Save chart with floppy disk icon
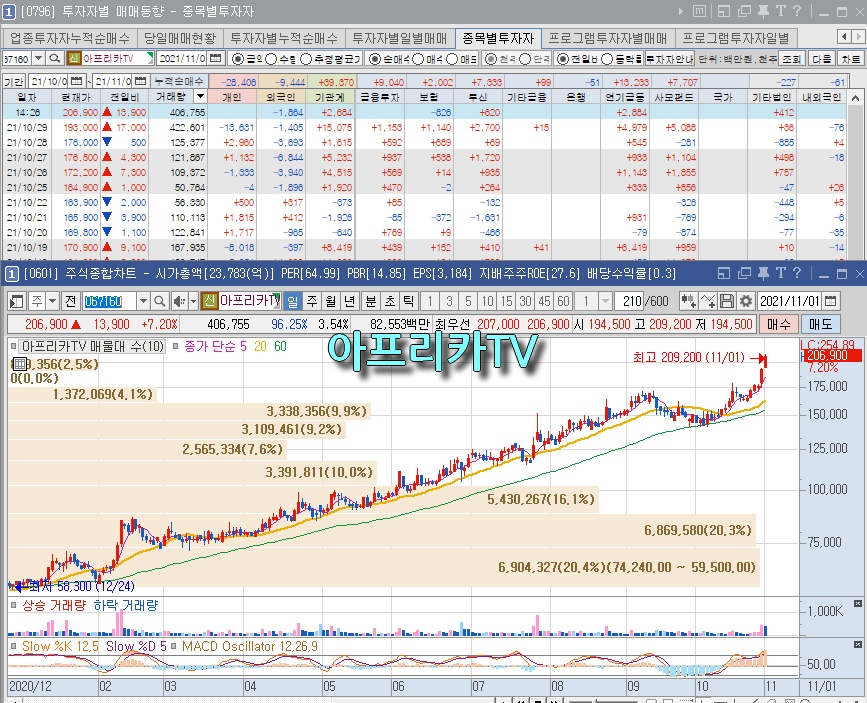This screenshot has height=703, width=867. 727,301
